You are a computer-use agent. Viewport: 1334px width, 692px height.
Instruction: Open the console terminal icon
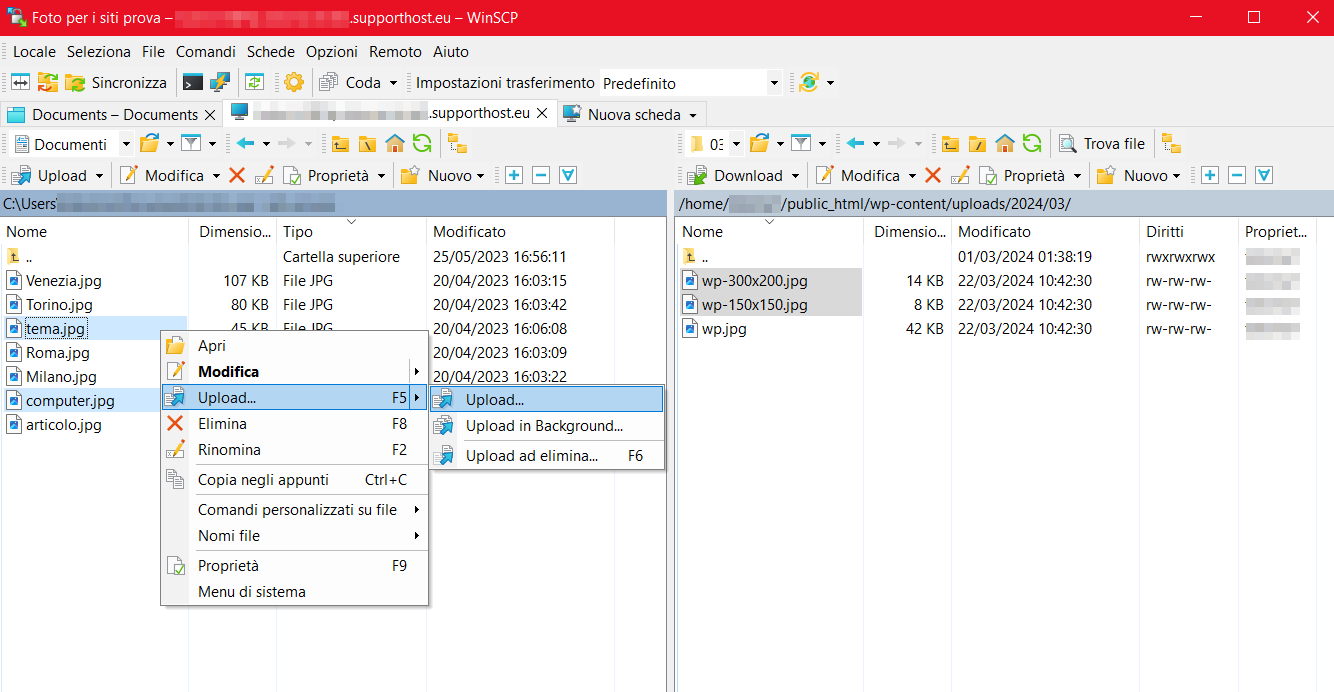[x=192, y=82]
